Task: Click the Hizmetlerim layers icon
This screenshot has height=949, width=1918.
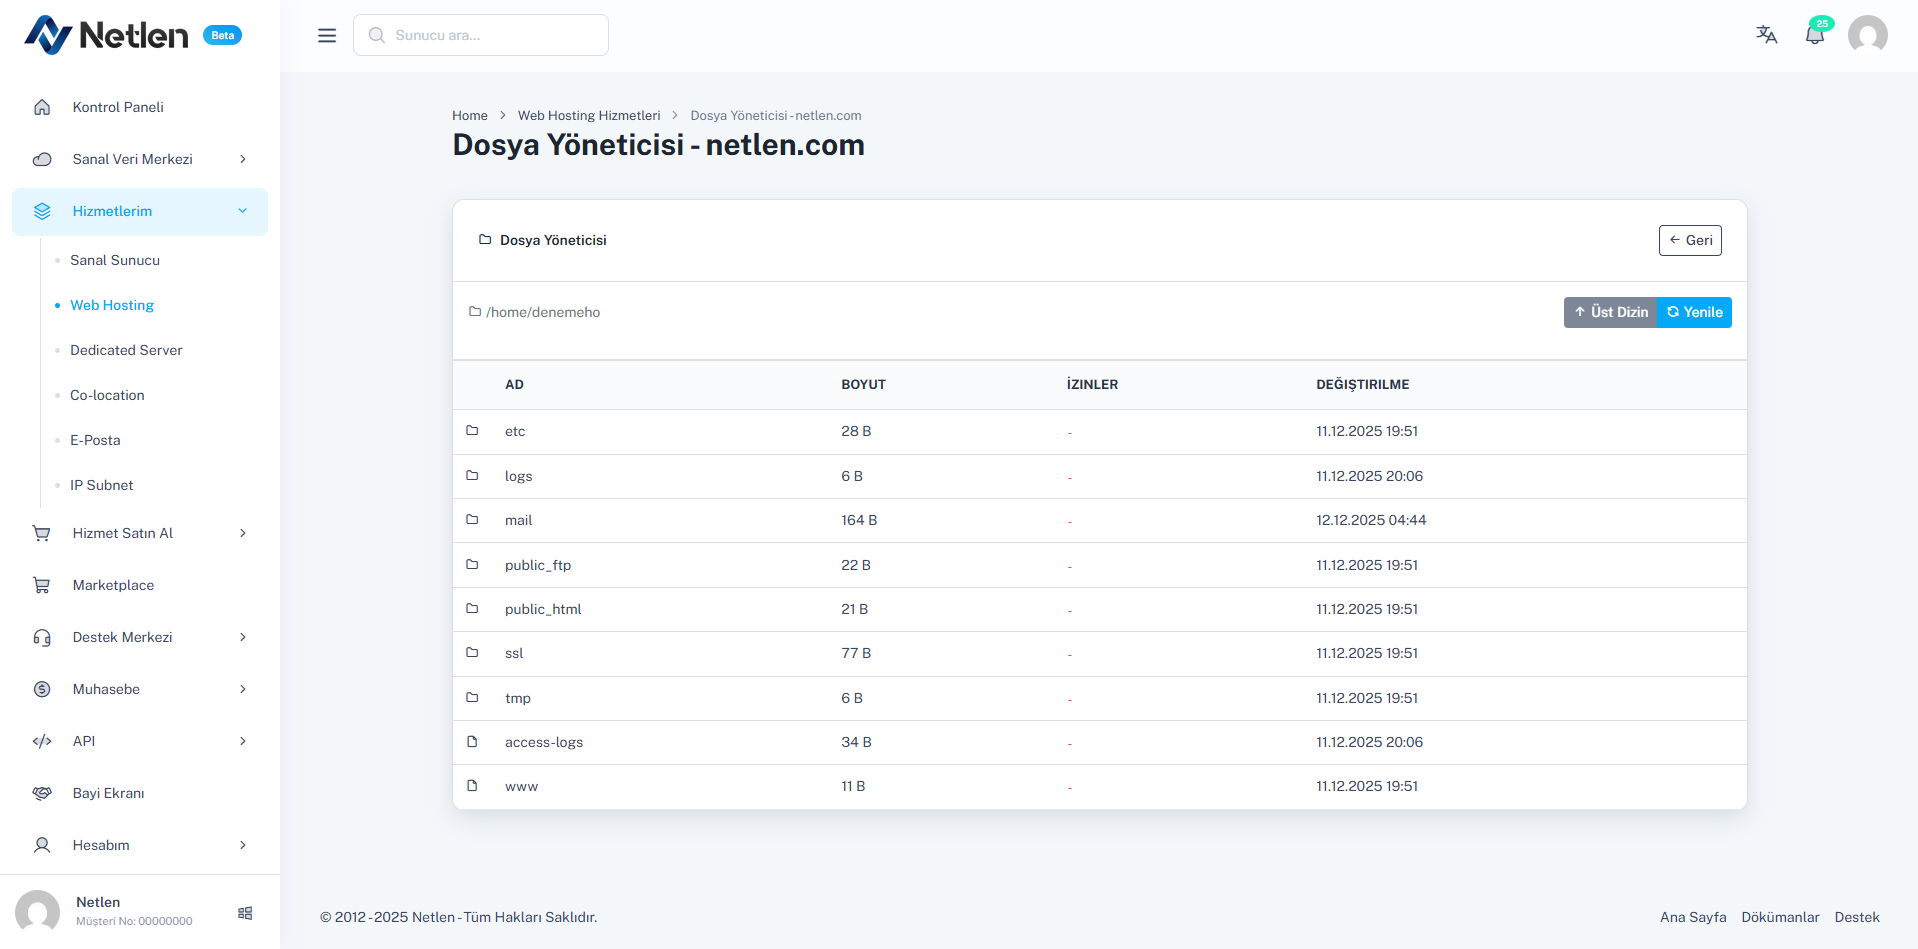Action: [42, 211]
